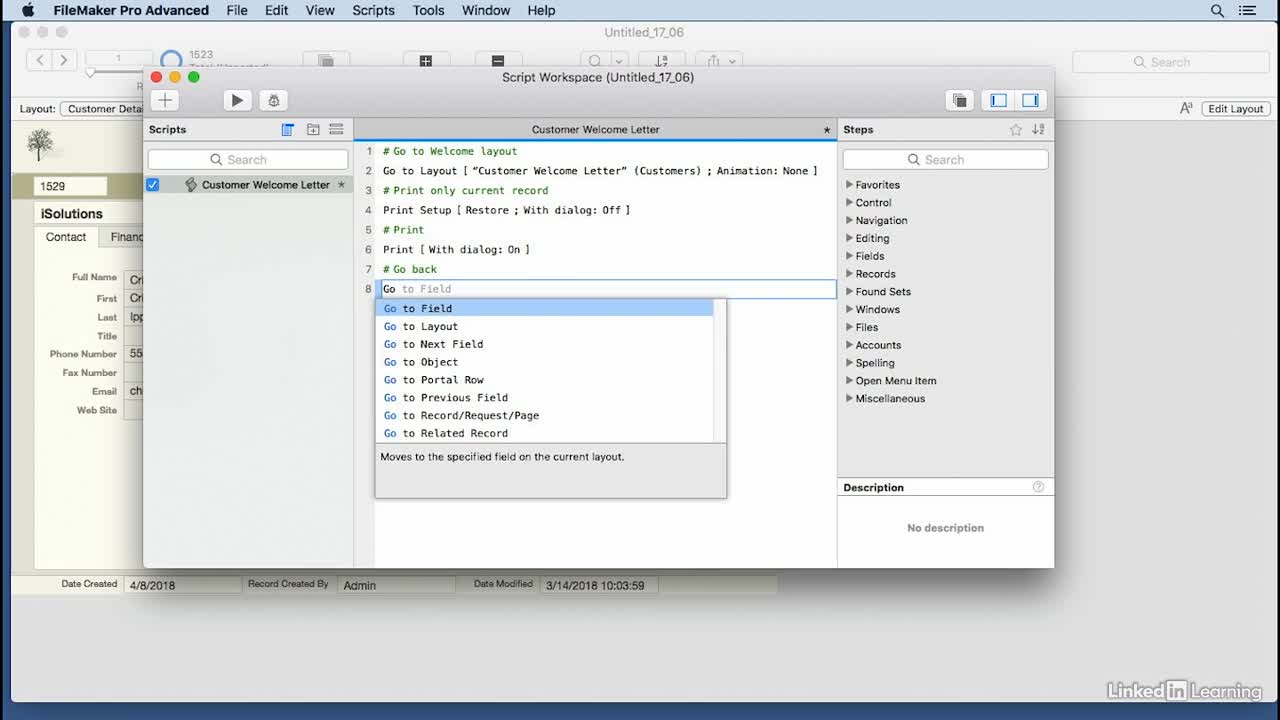The image size is (1280, 720).
Task: Go to previous record arrow in main window
Action: click(x=40, y=60)
